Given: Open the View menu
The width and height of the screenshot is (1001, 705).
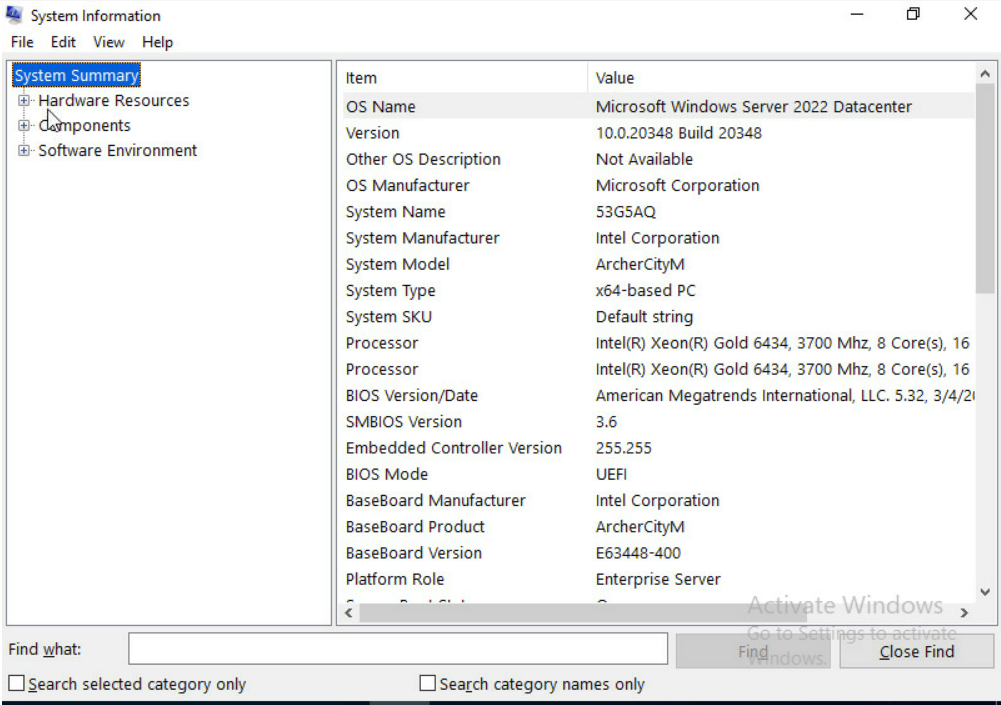Looking at the screenshot, I should pos(109,42).
